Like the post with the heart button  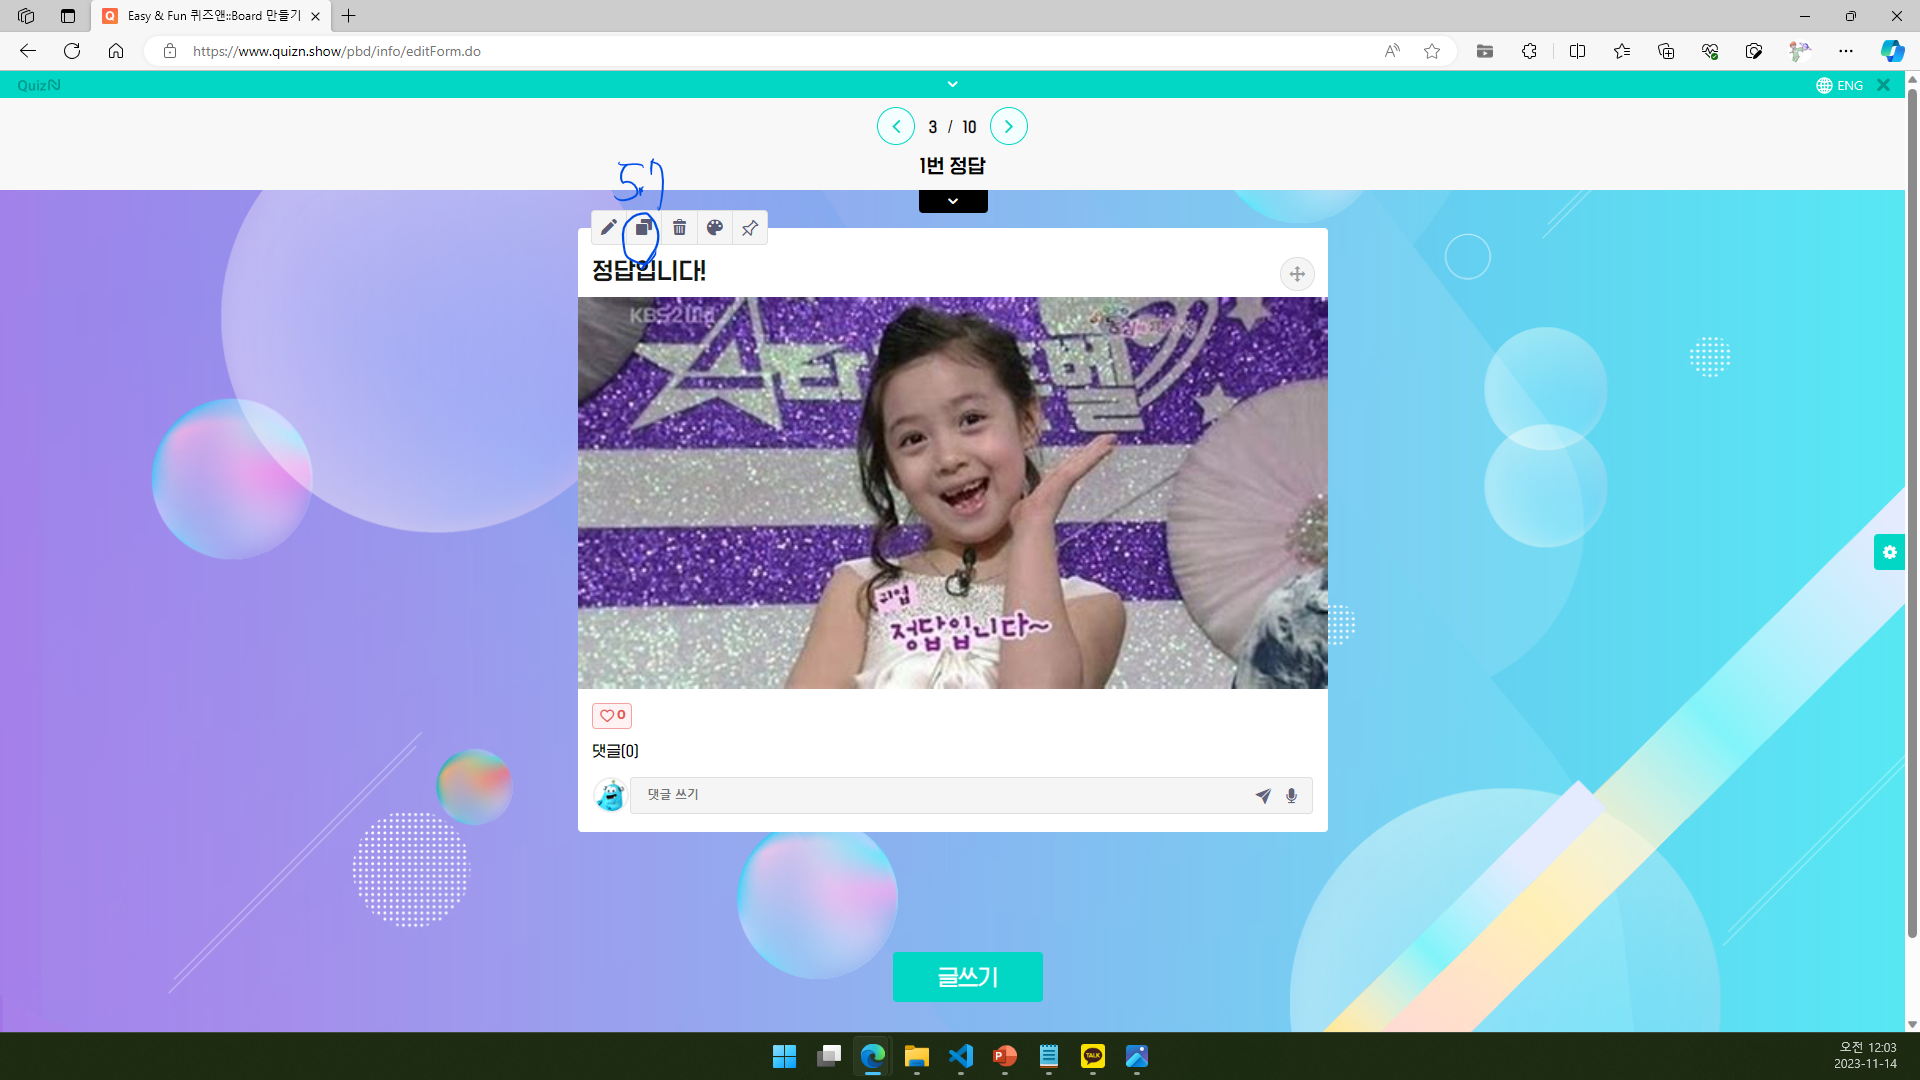point(612,715)
